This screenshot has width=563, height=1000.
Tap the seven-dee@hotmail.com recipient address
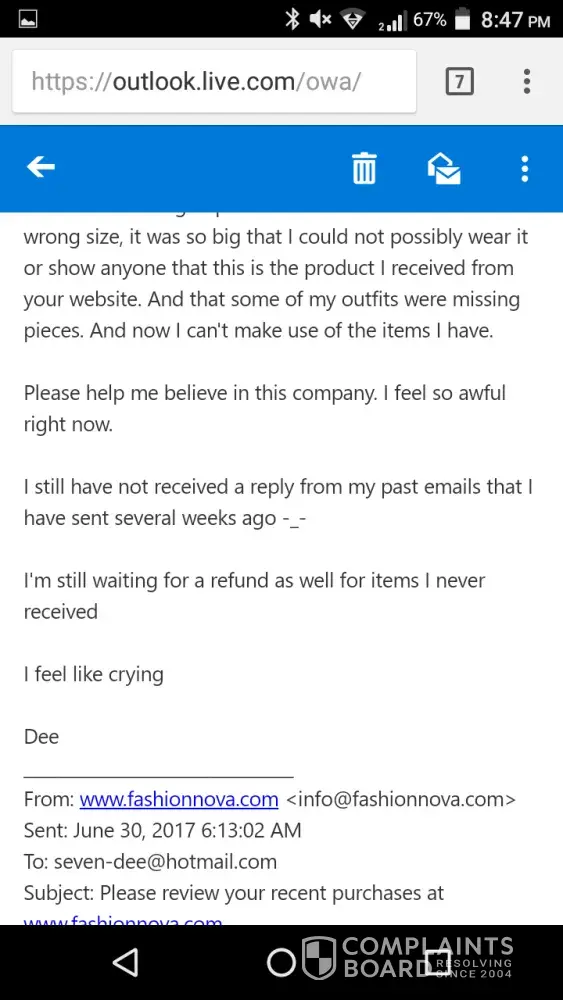165,862
